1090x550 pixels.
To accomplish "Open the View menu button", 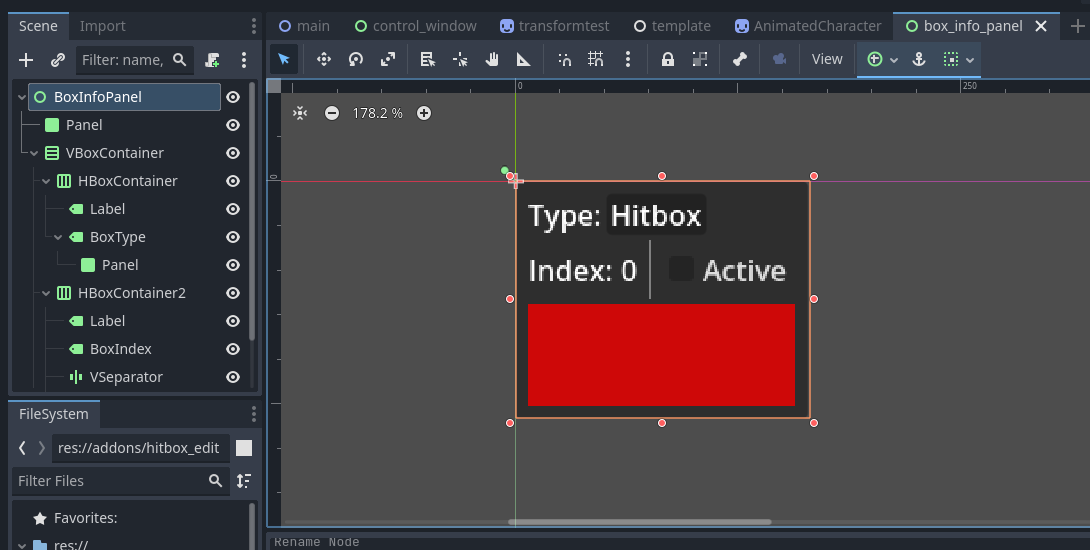I will [x=827, y=60].
